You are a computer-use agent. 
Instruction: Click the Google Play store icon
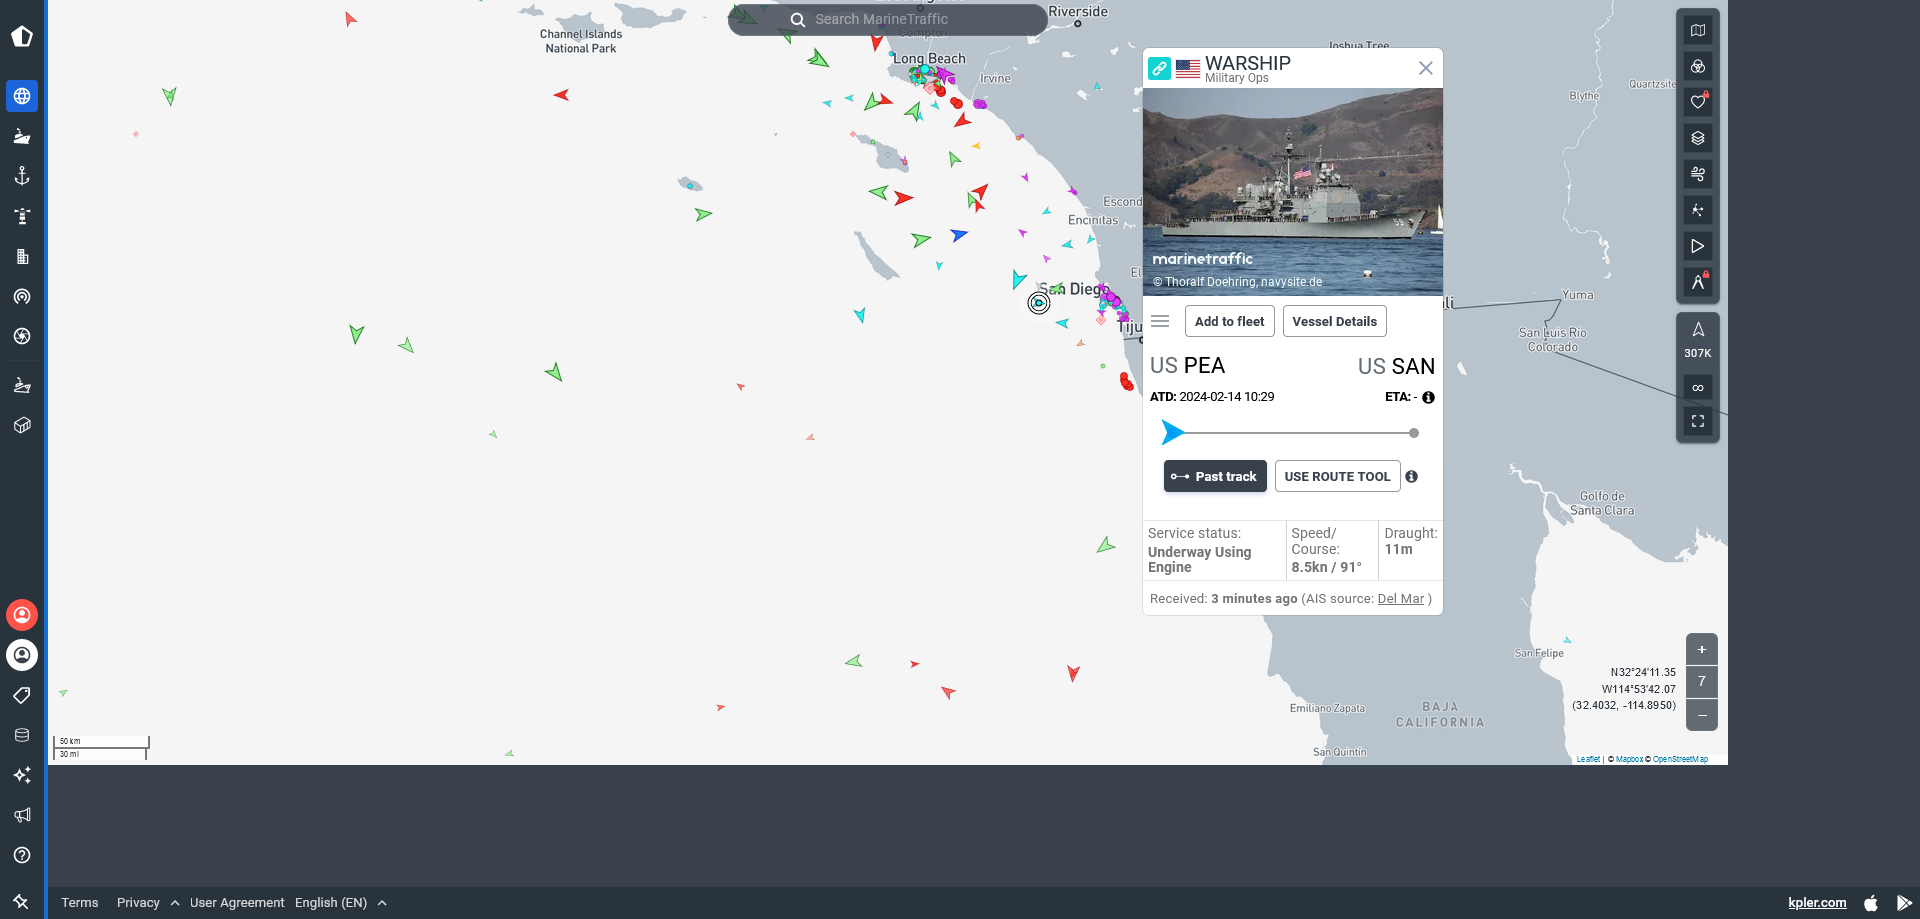1904,902
